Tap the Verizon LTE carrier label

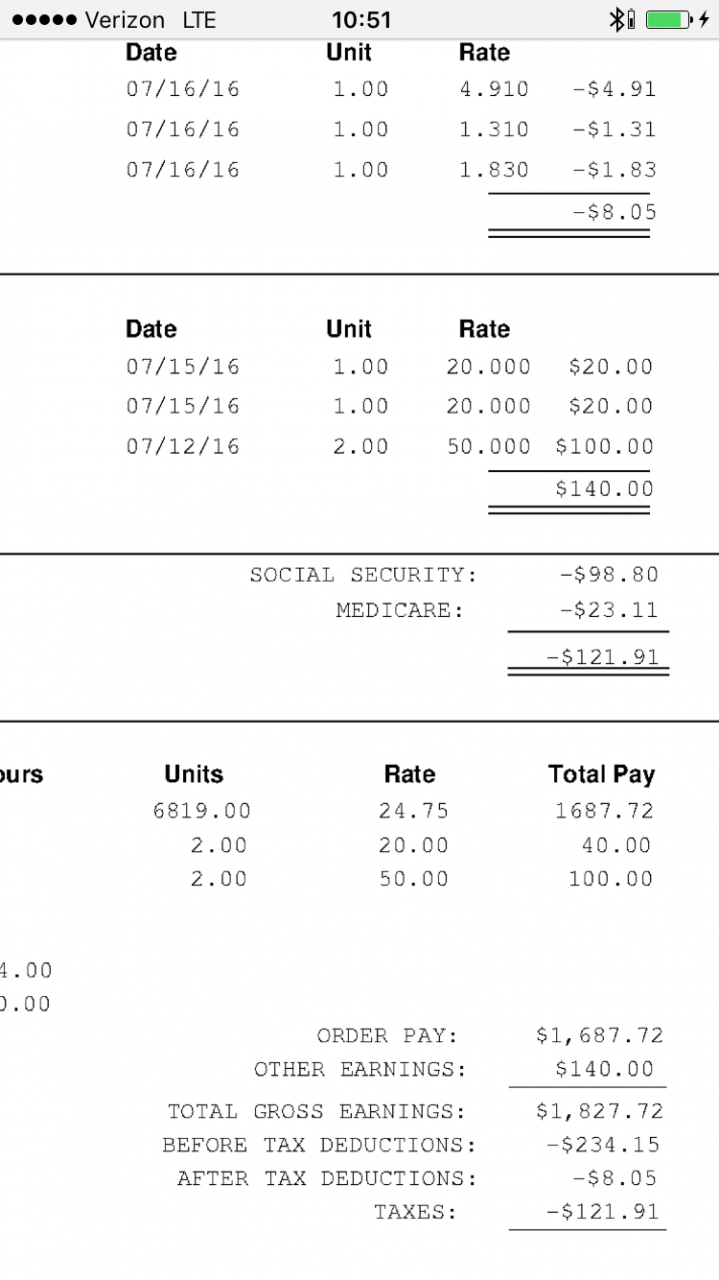[x=150, y=20]
